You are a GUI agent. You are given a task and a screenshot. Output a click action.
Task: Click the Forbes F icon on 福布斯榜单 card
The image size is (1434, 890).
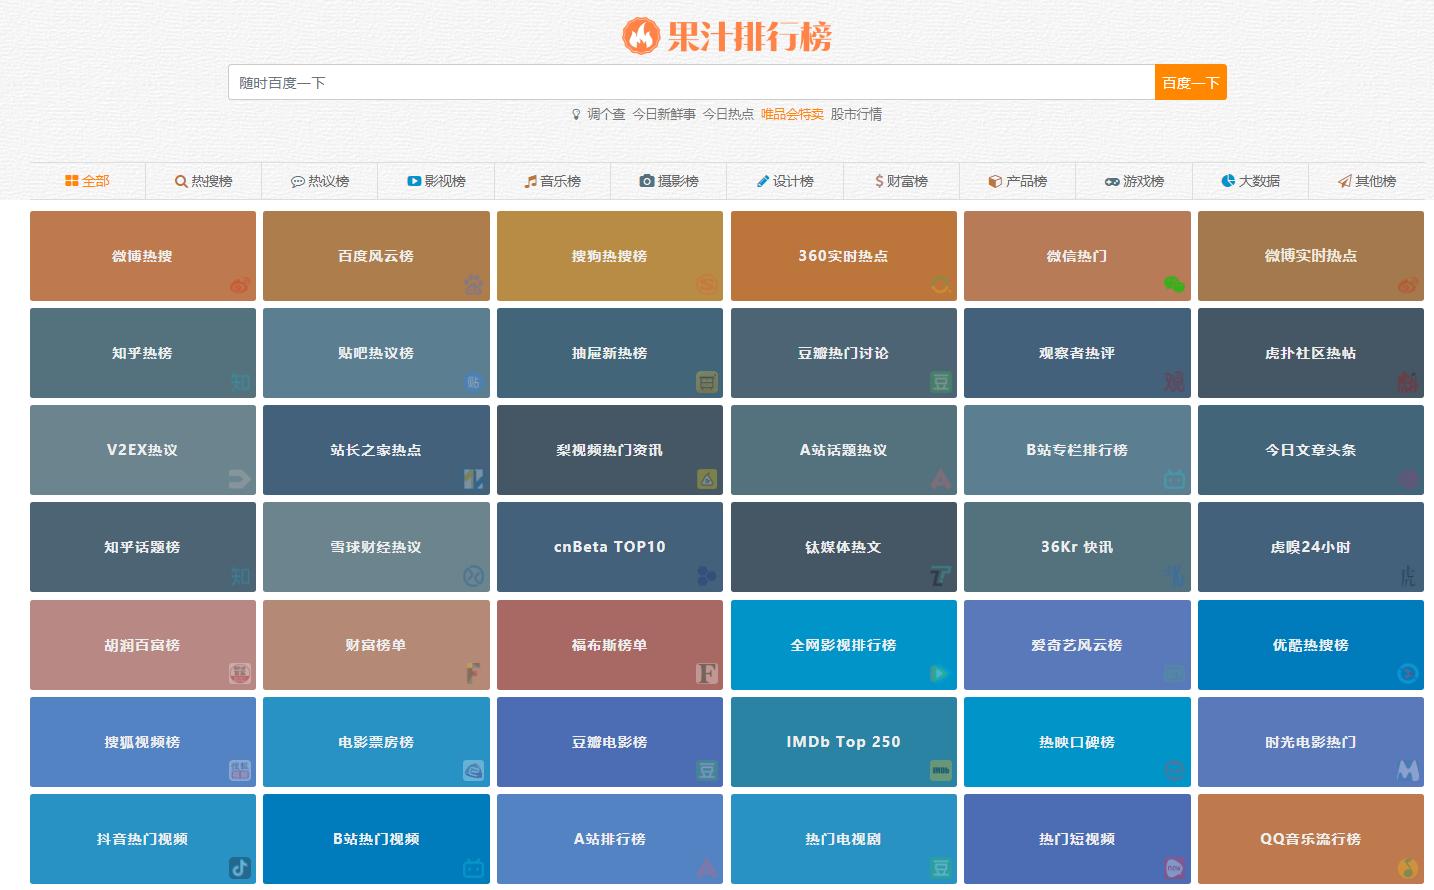pyautogui.click(x=705, y=674)
